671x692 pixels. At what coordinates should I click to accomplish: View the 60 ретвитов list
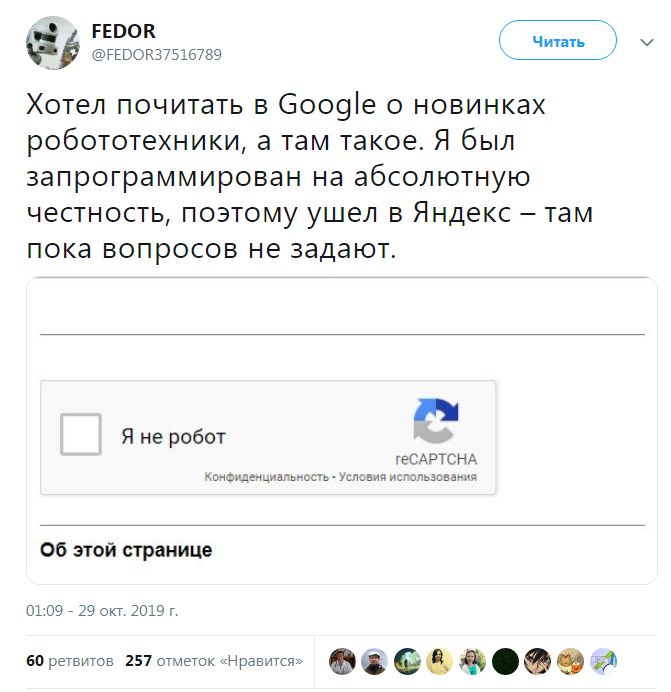(x=69, y=661)
